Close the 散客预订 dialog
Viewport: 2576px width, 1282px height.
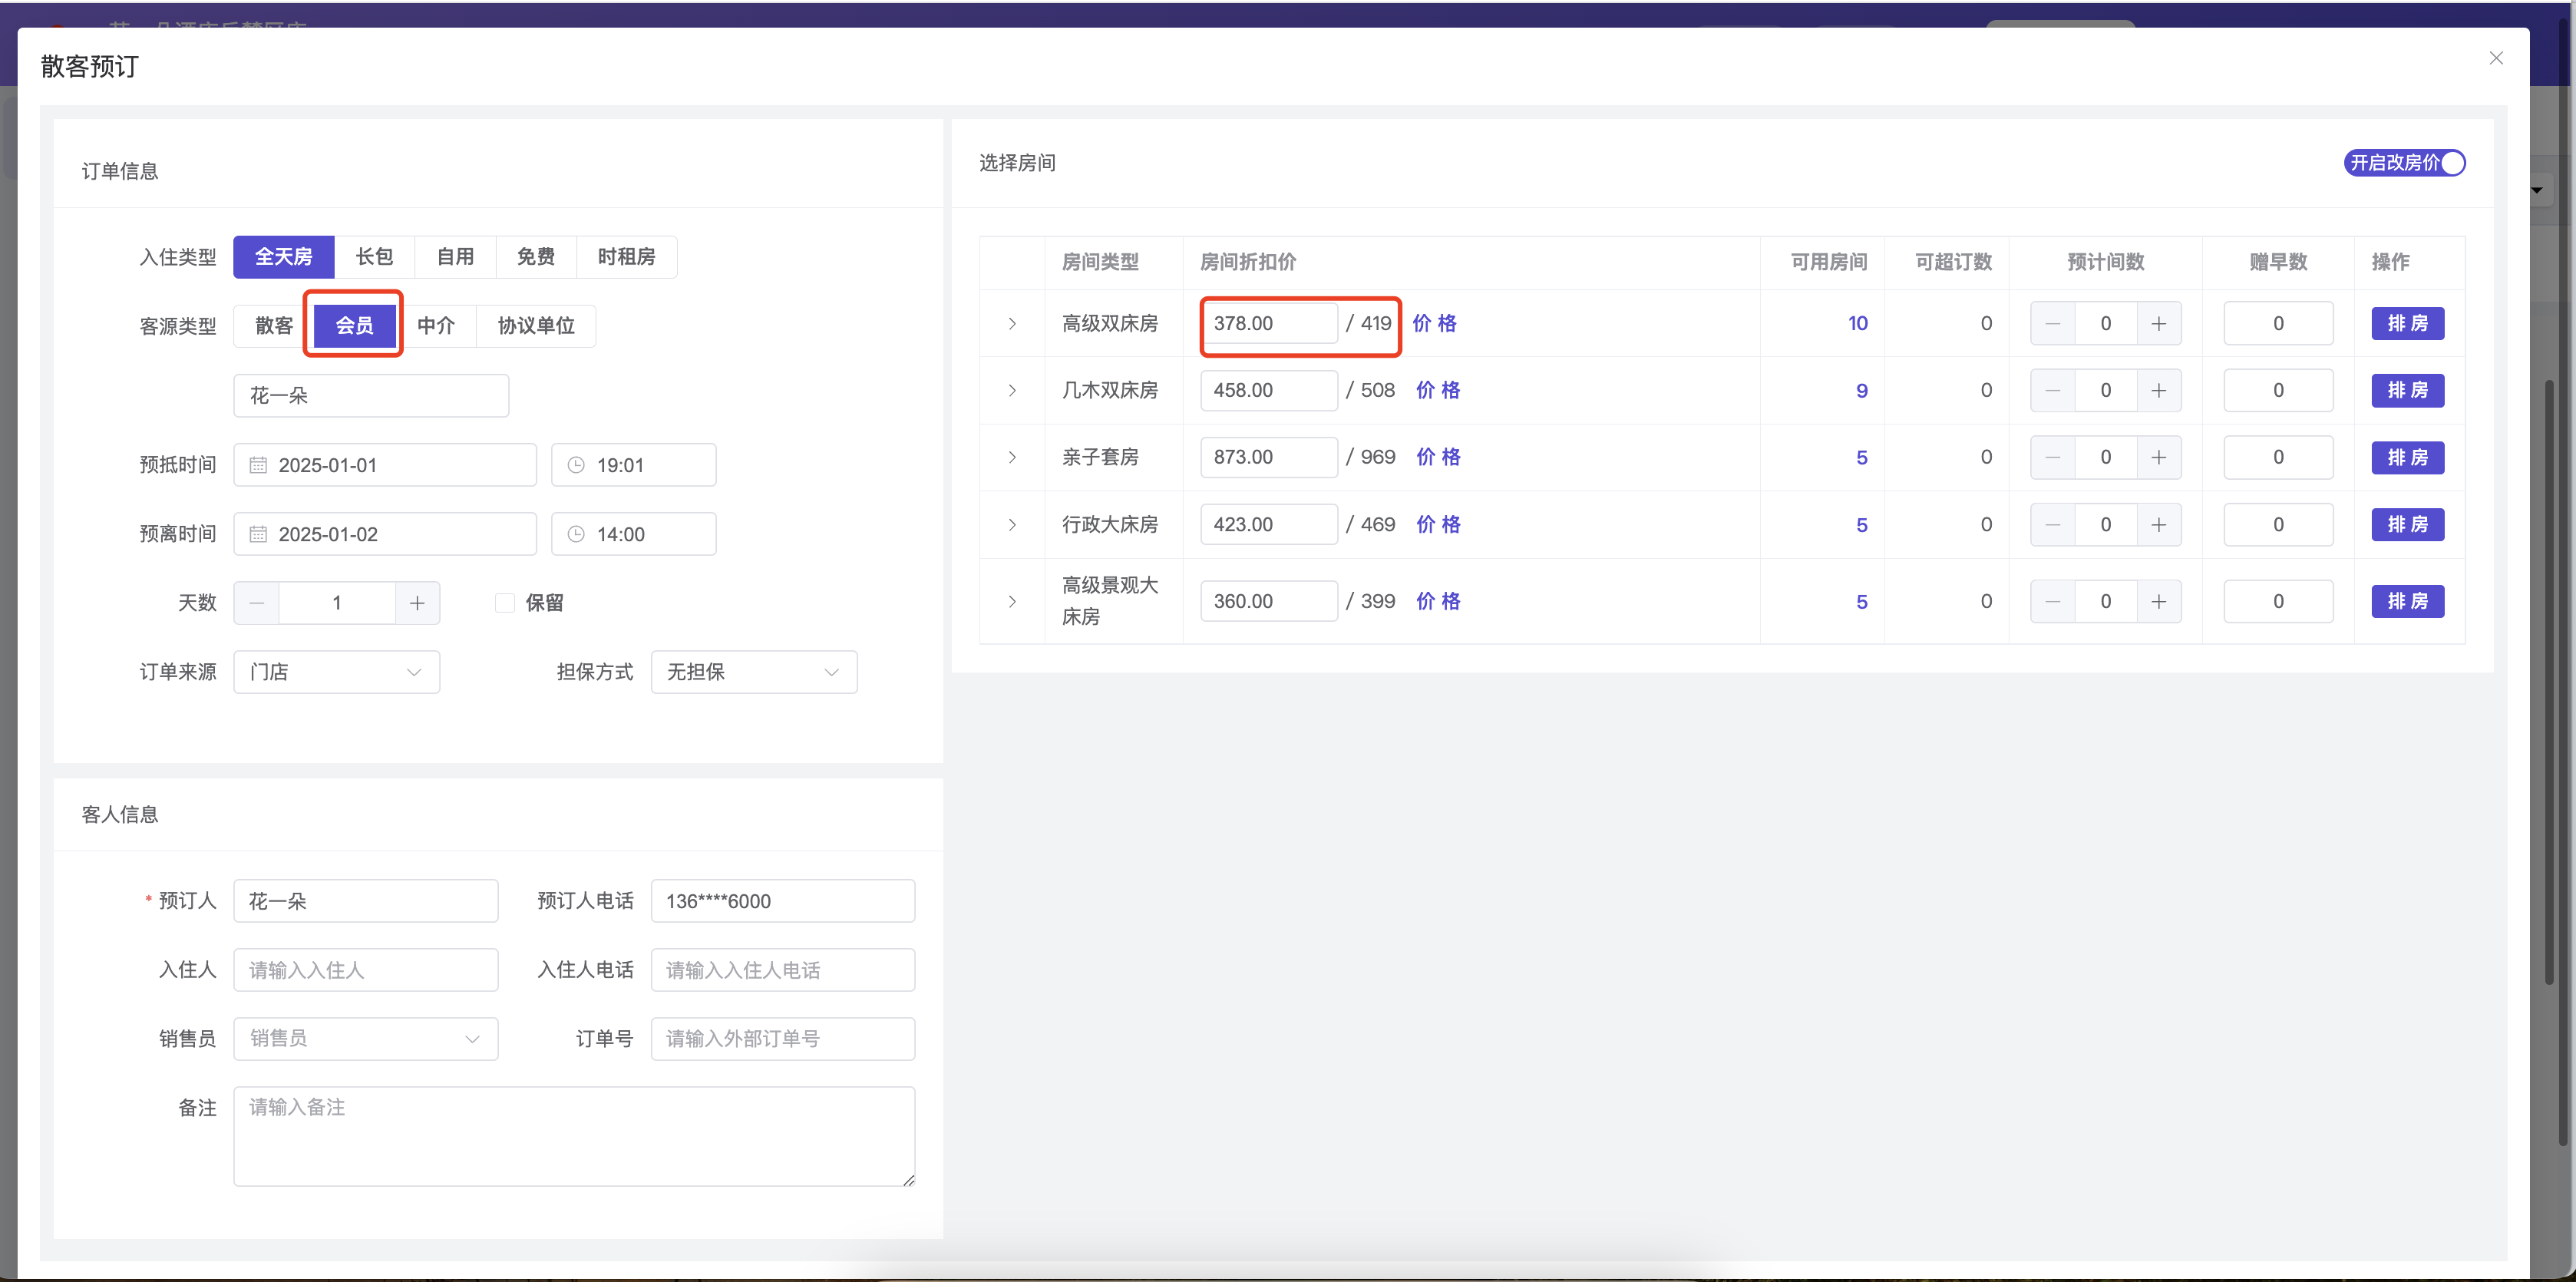pyautogui.click(x=2495, y=58)
